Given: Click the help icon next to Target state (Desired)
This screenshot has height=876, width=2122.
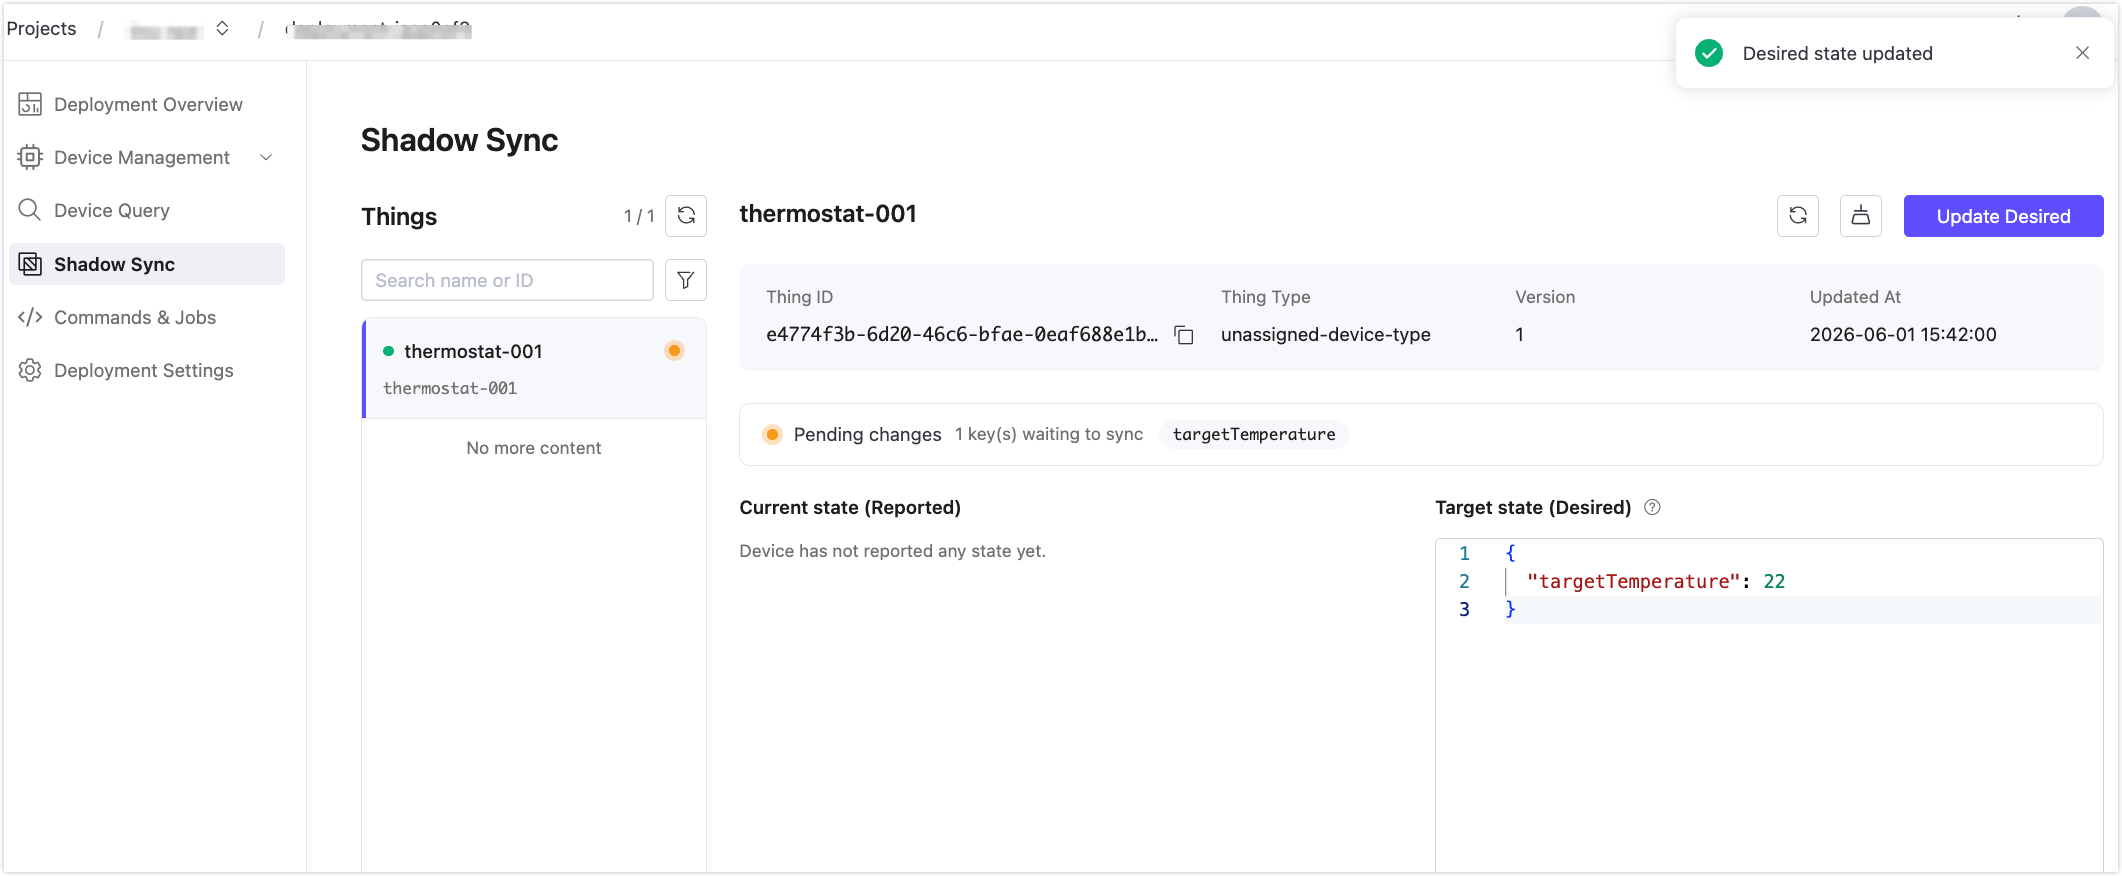Looking at the screenshot, I should tap(1652, 507).
